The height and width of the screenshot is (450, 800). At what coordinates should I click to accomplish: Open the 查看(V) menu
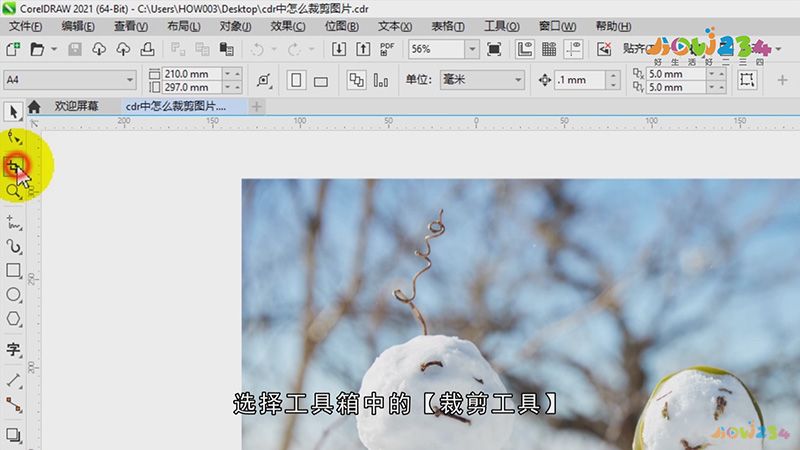point(131,26)
